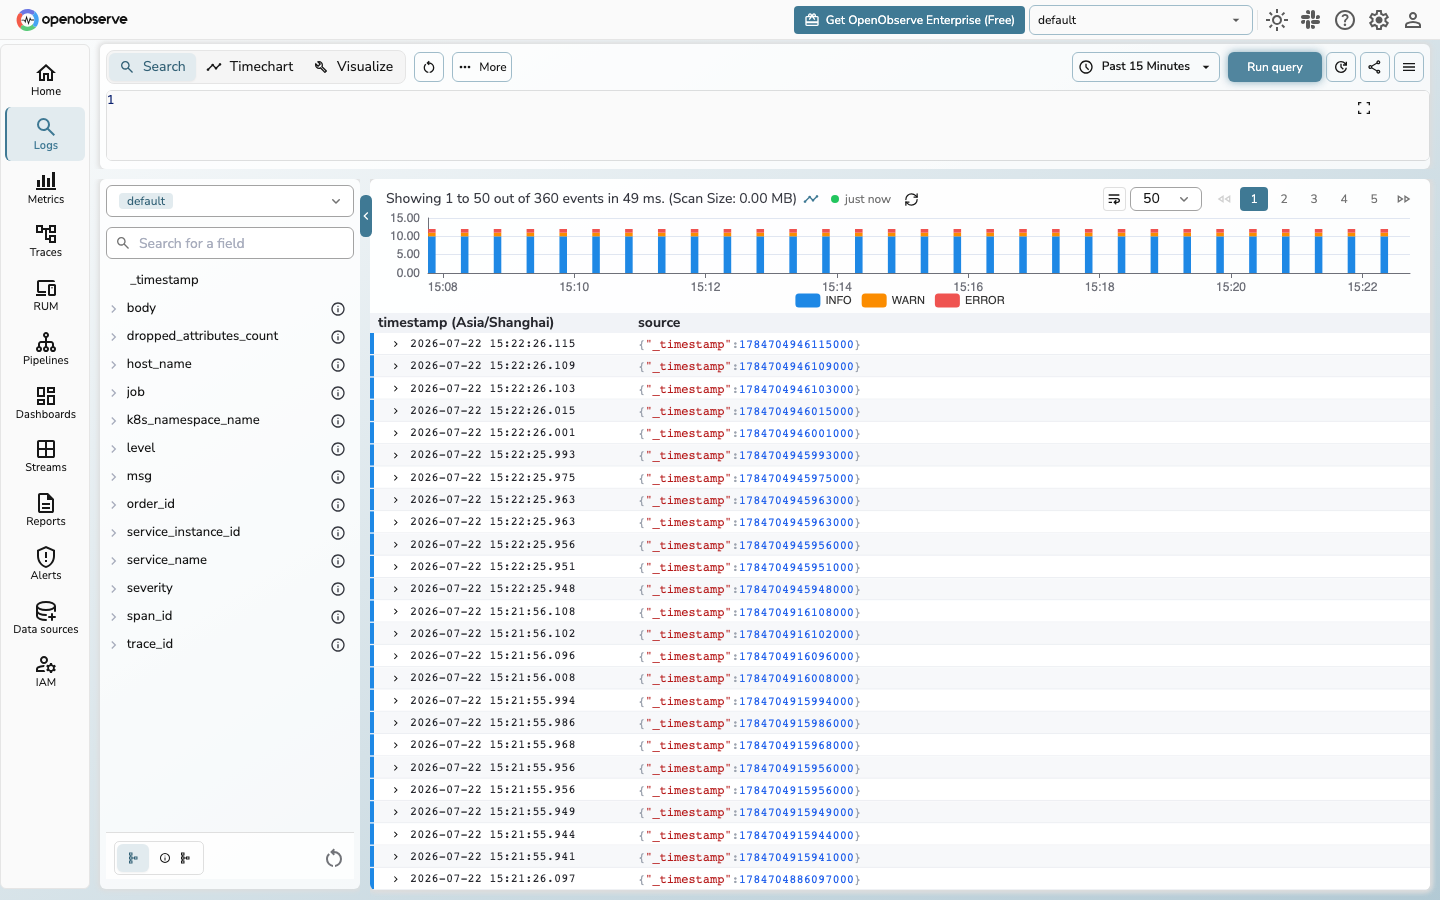Open Alerts from the sidebar
The image size is (1440, 900).
coord(46,564)
